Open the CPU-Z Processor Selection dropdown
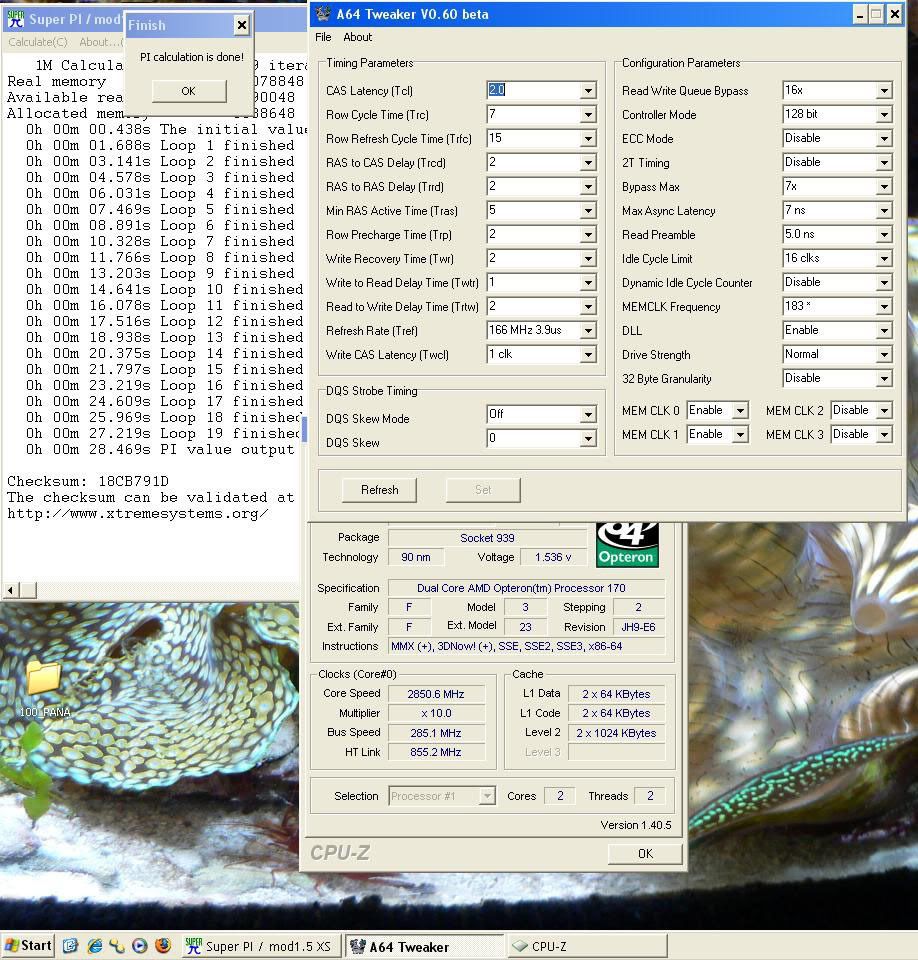This screenshot has height=960, width=918. coord(487,796)
